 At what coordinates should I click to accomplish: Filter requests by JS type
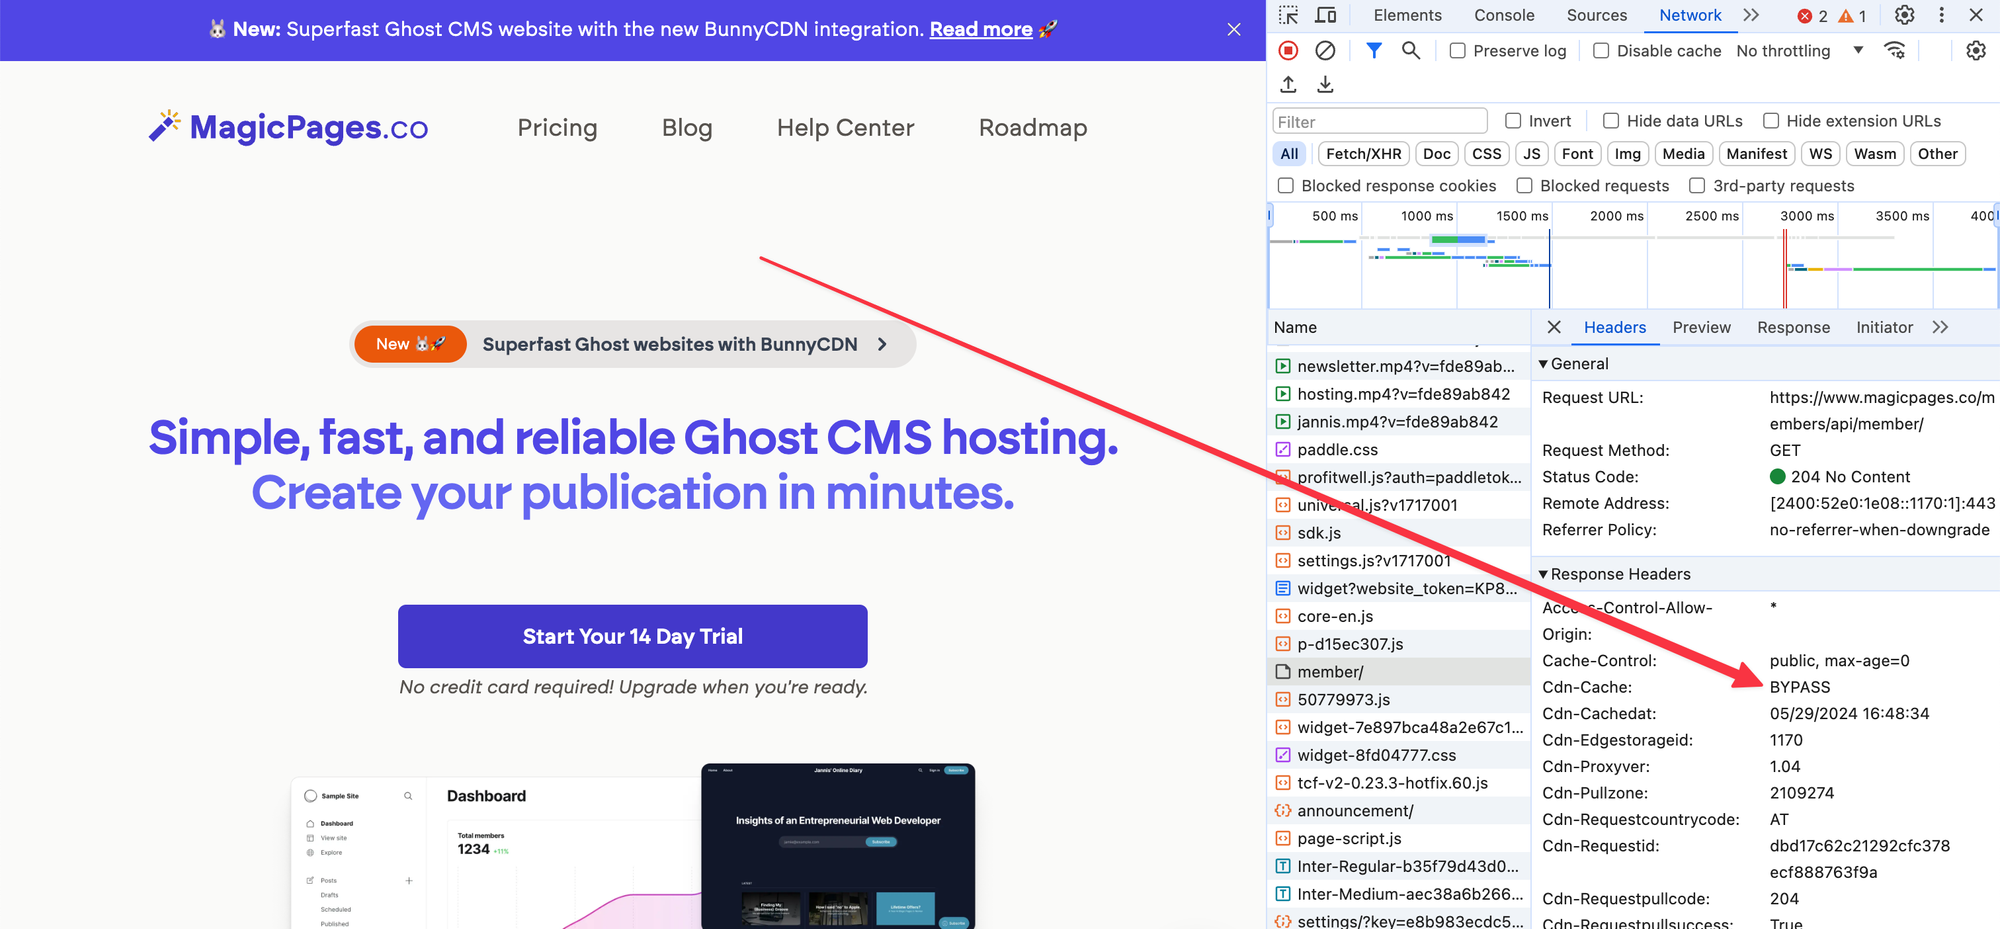coord(1532,154)
